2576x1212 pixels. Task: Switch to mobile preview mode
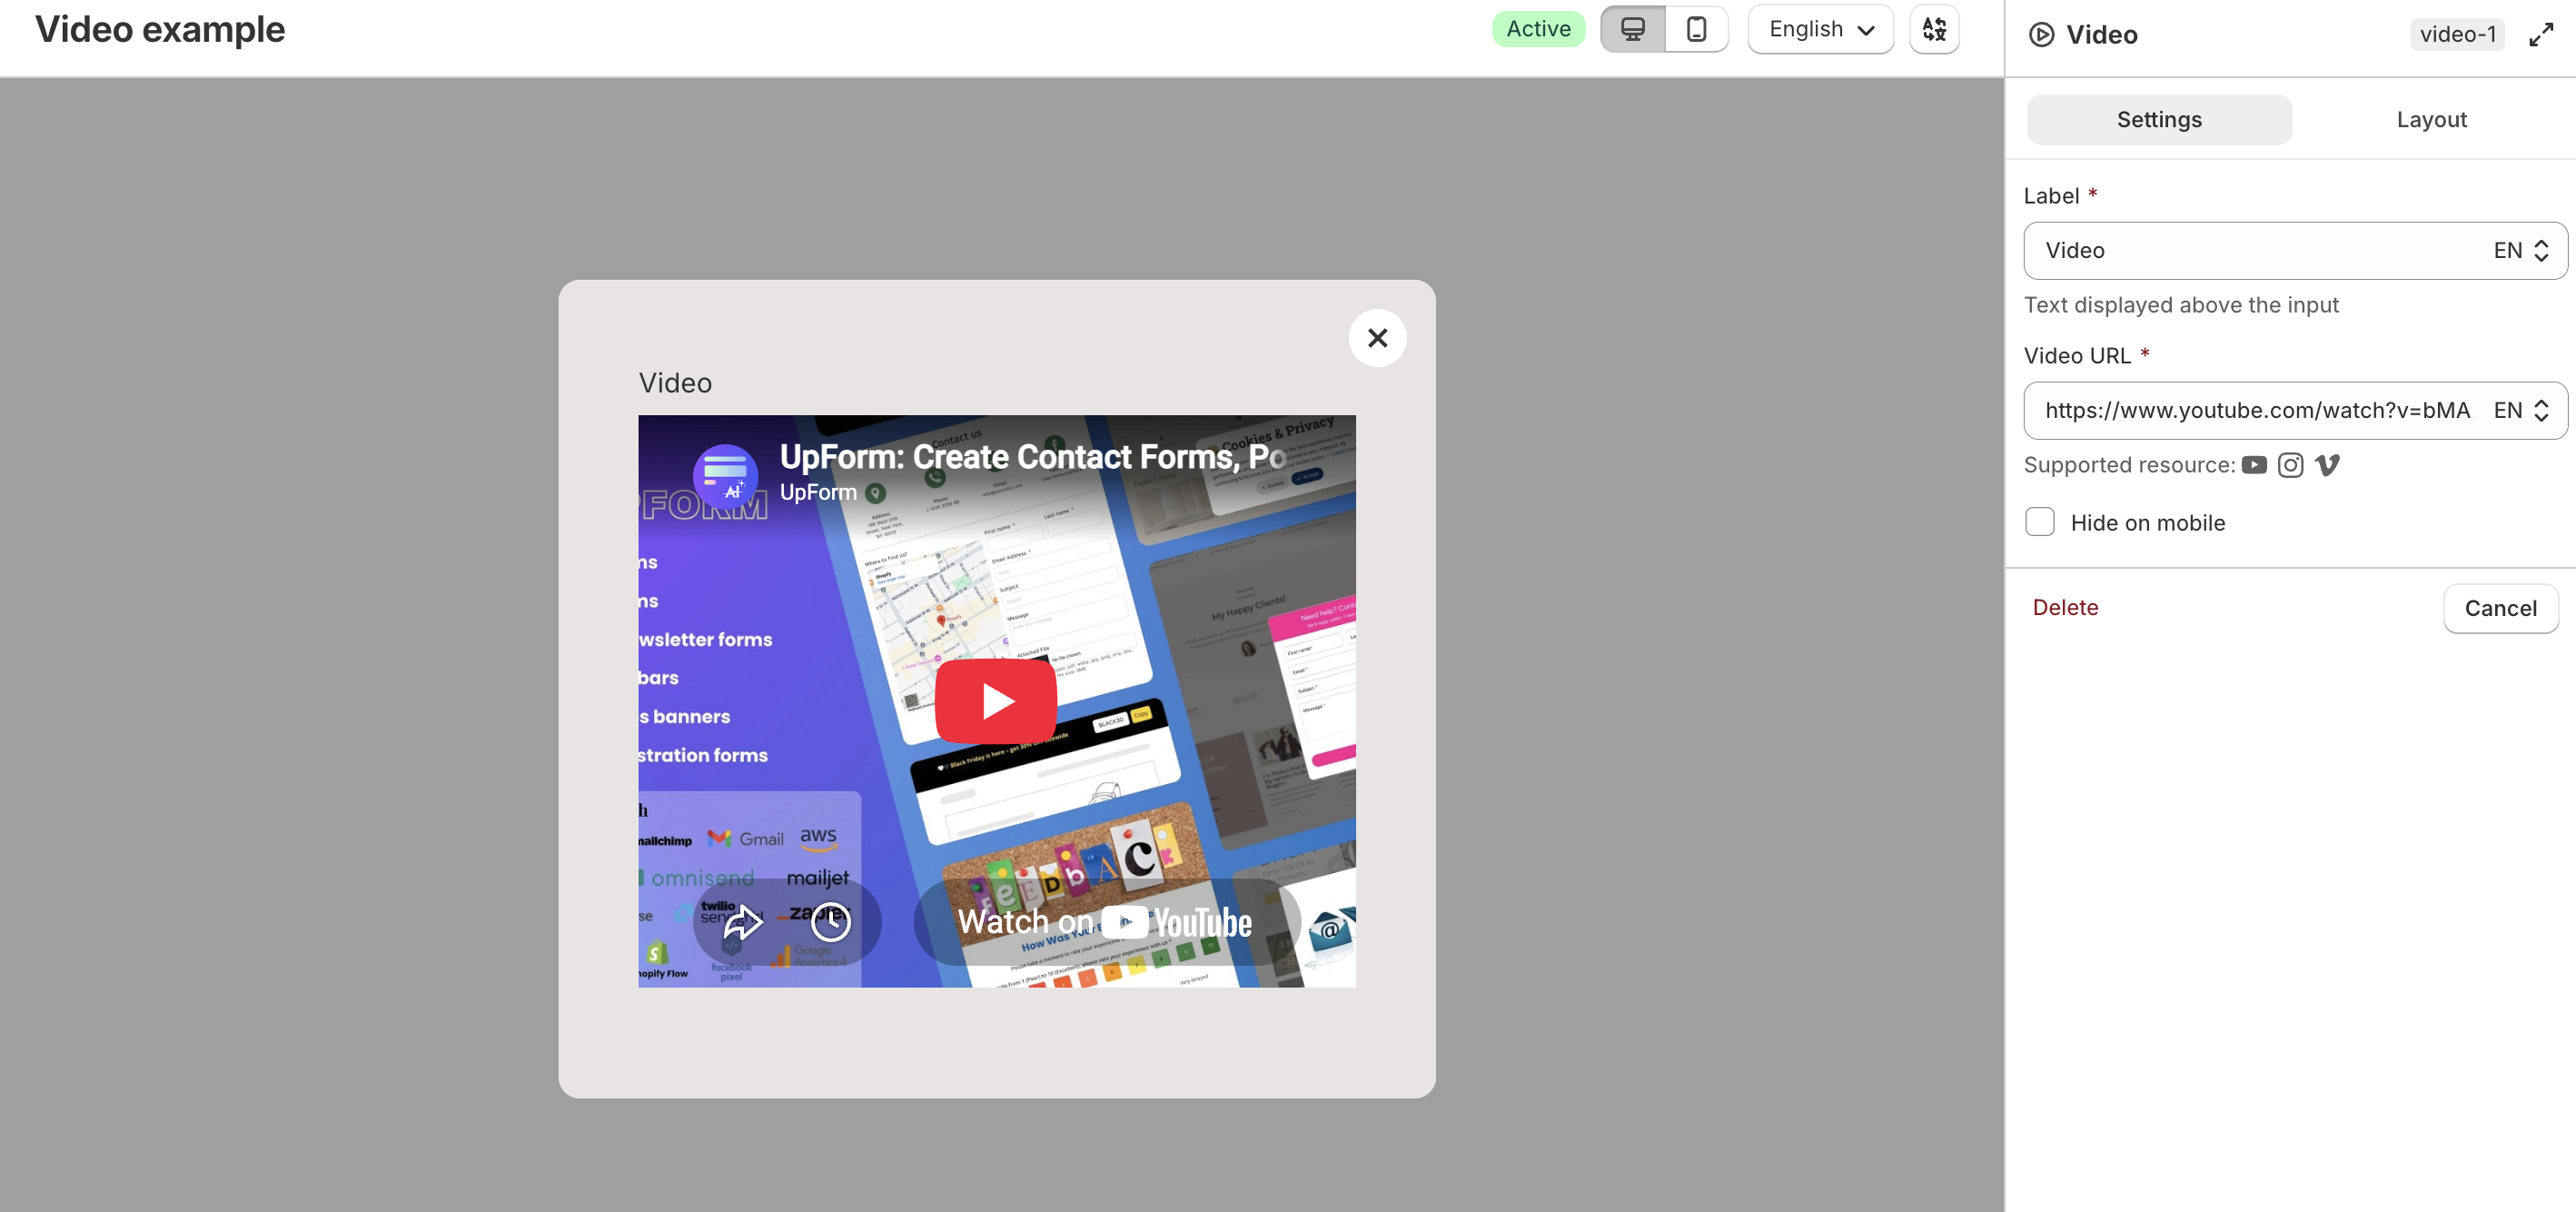coord(1696,29)
